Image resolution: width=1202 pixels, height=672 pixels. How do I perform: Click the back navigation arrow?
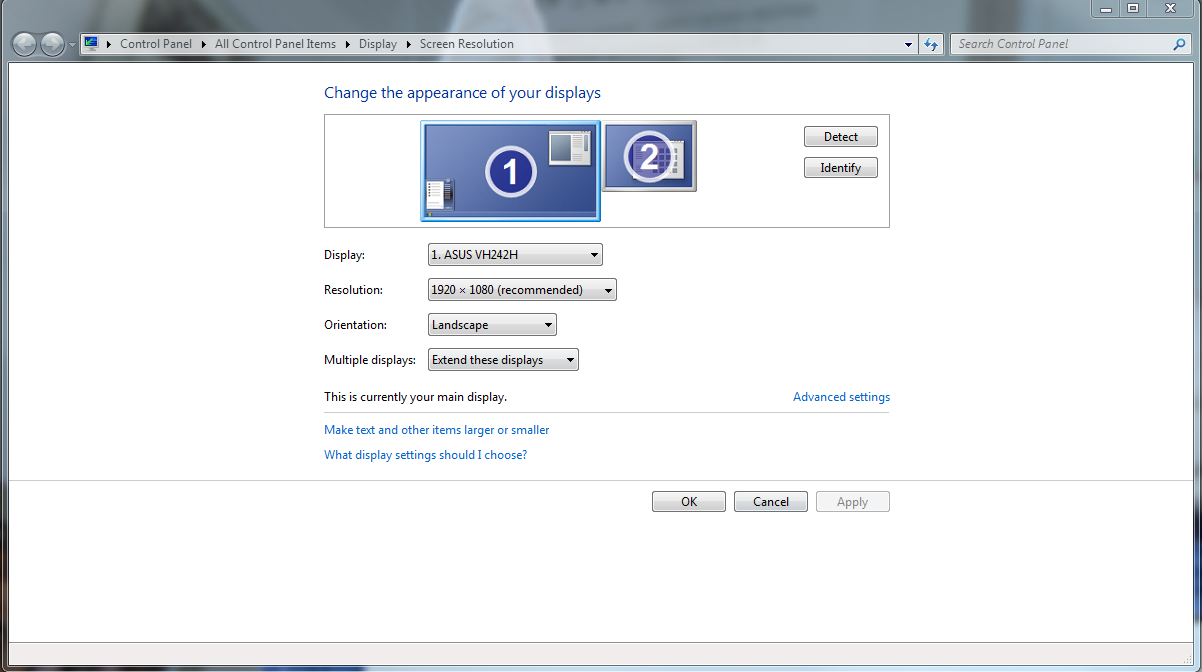[x=24, y=43]
